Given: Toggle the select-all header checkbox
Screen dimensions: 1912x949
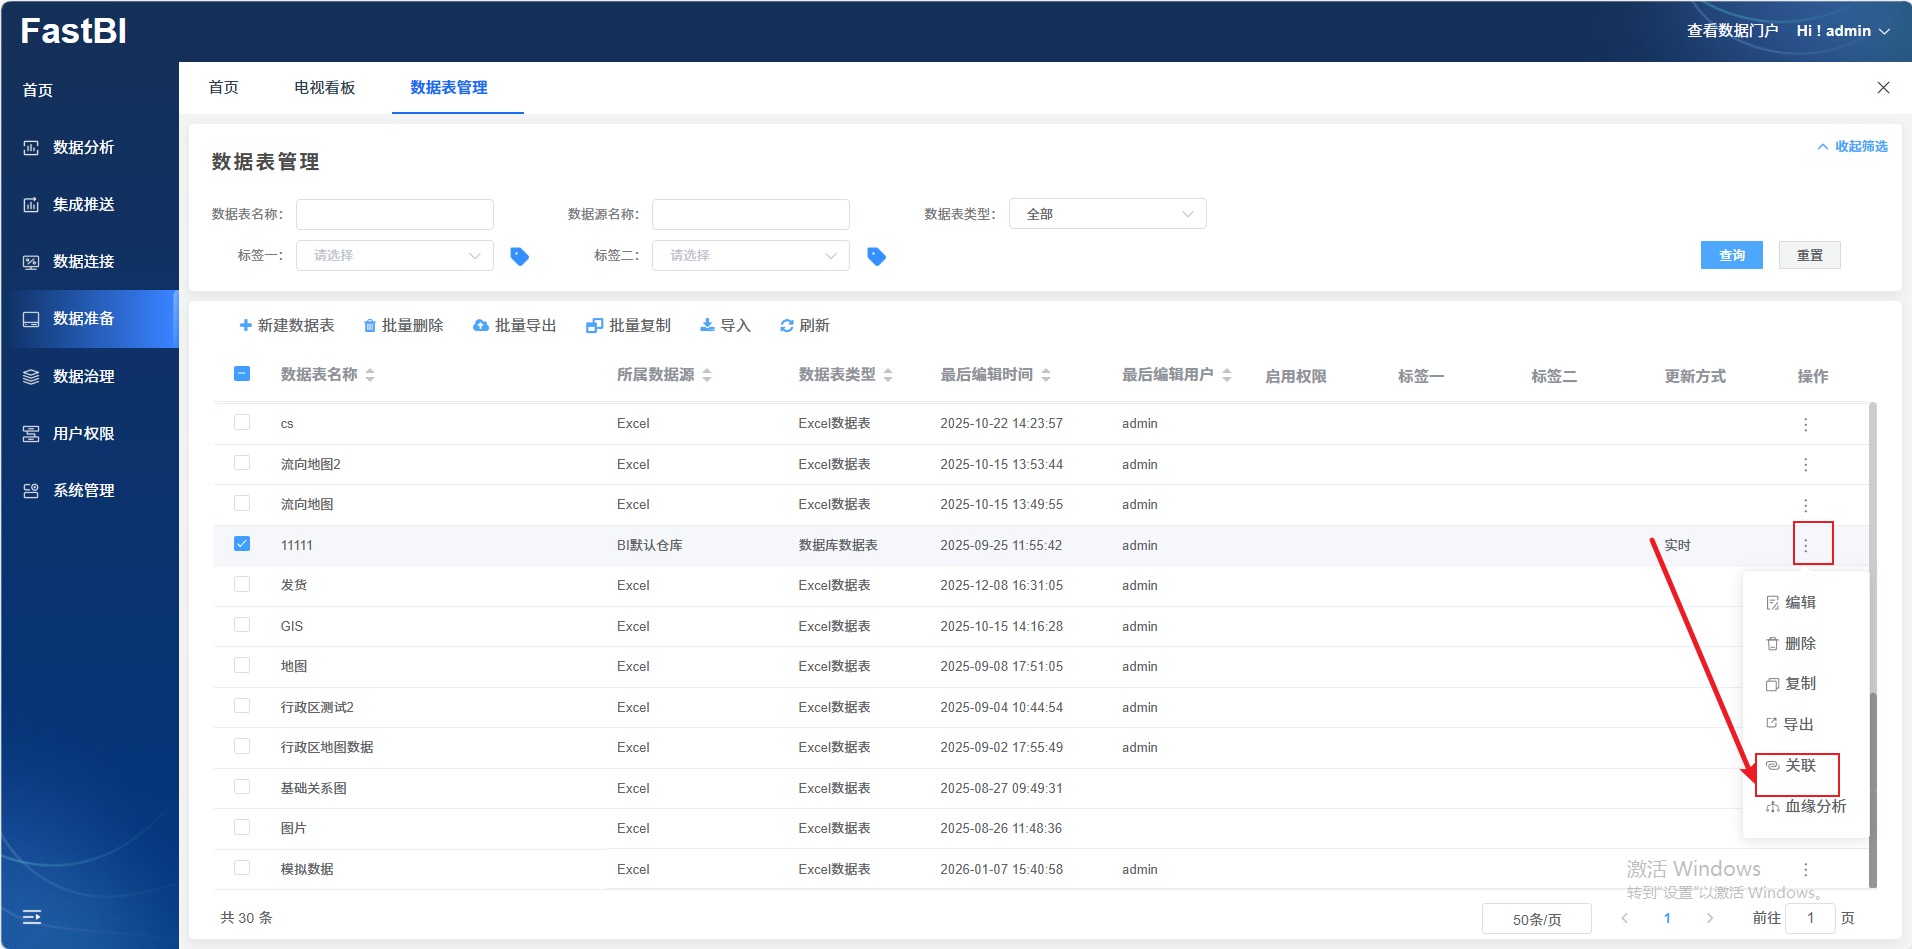Looking at the screenshot, I should click(242, 374).
